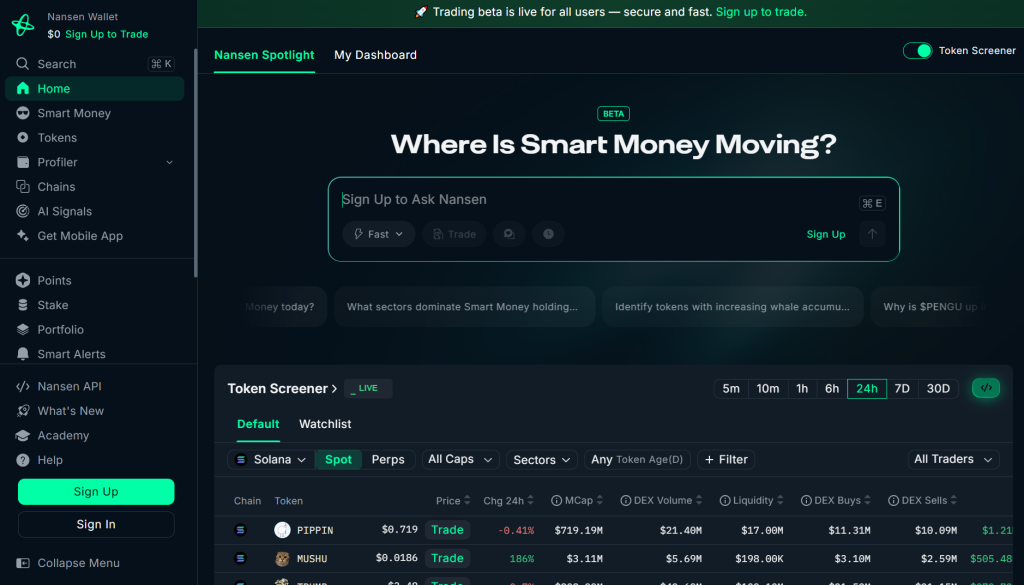
Task: Click the green Sign Up sidebar button
Action: click(96, 491)
